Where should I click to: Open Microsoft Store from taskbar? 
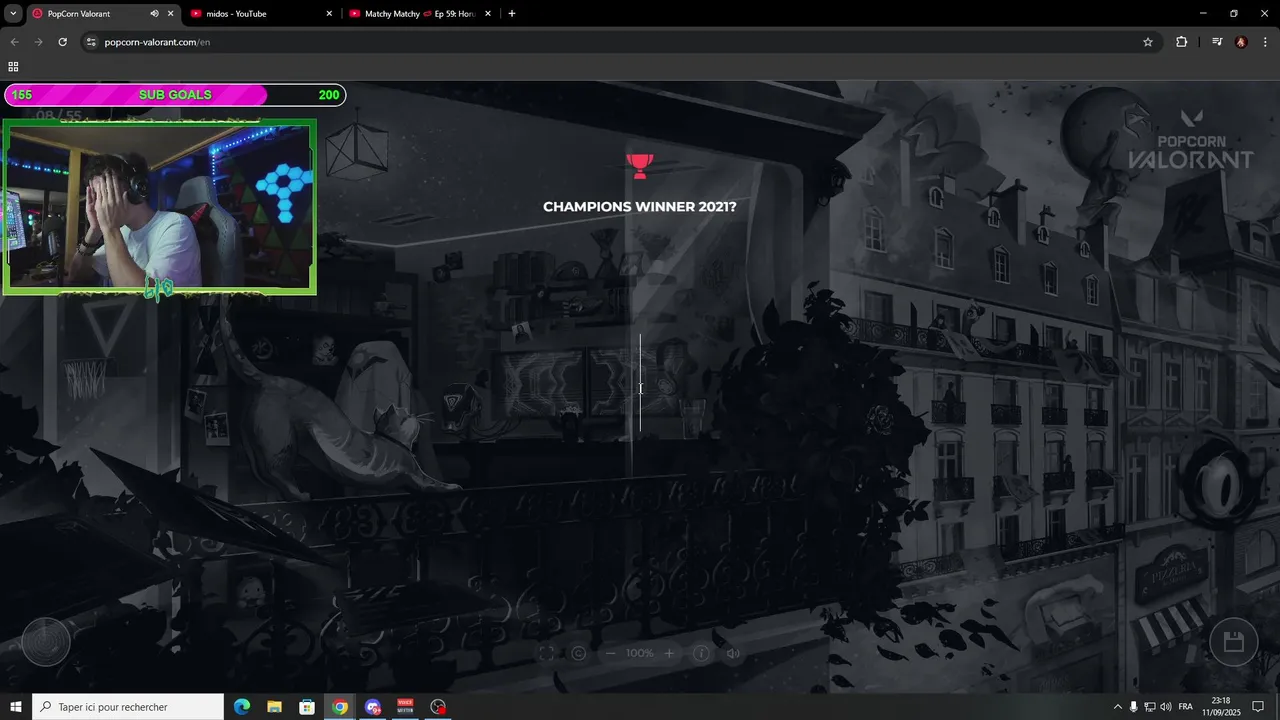point(307,707)
